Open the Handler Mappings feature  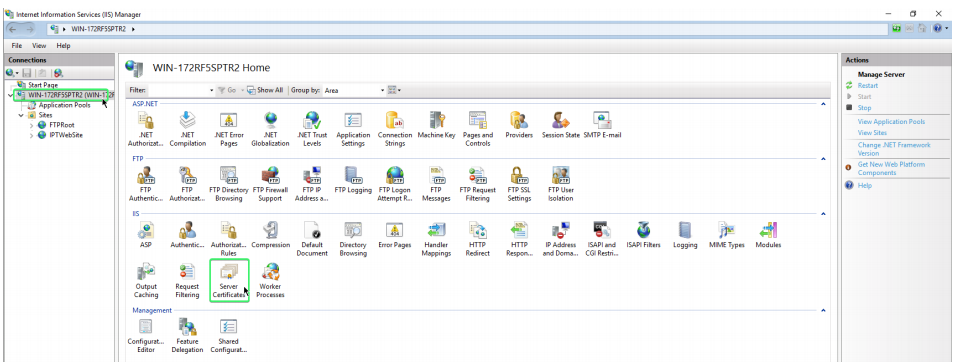pyautogui.click(x=437, y=239)
